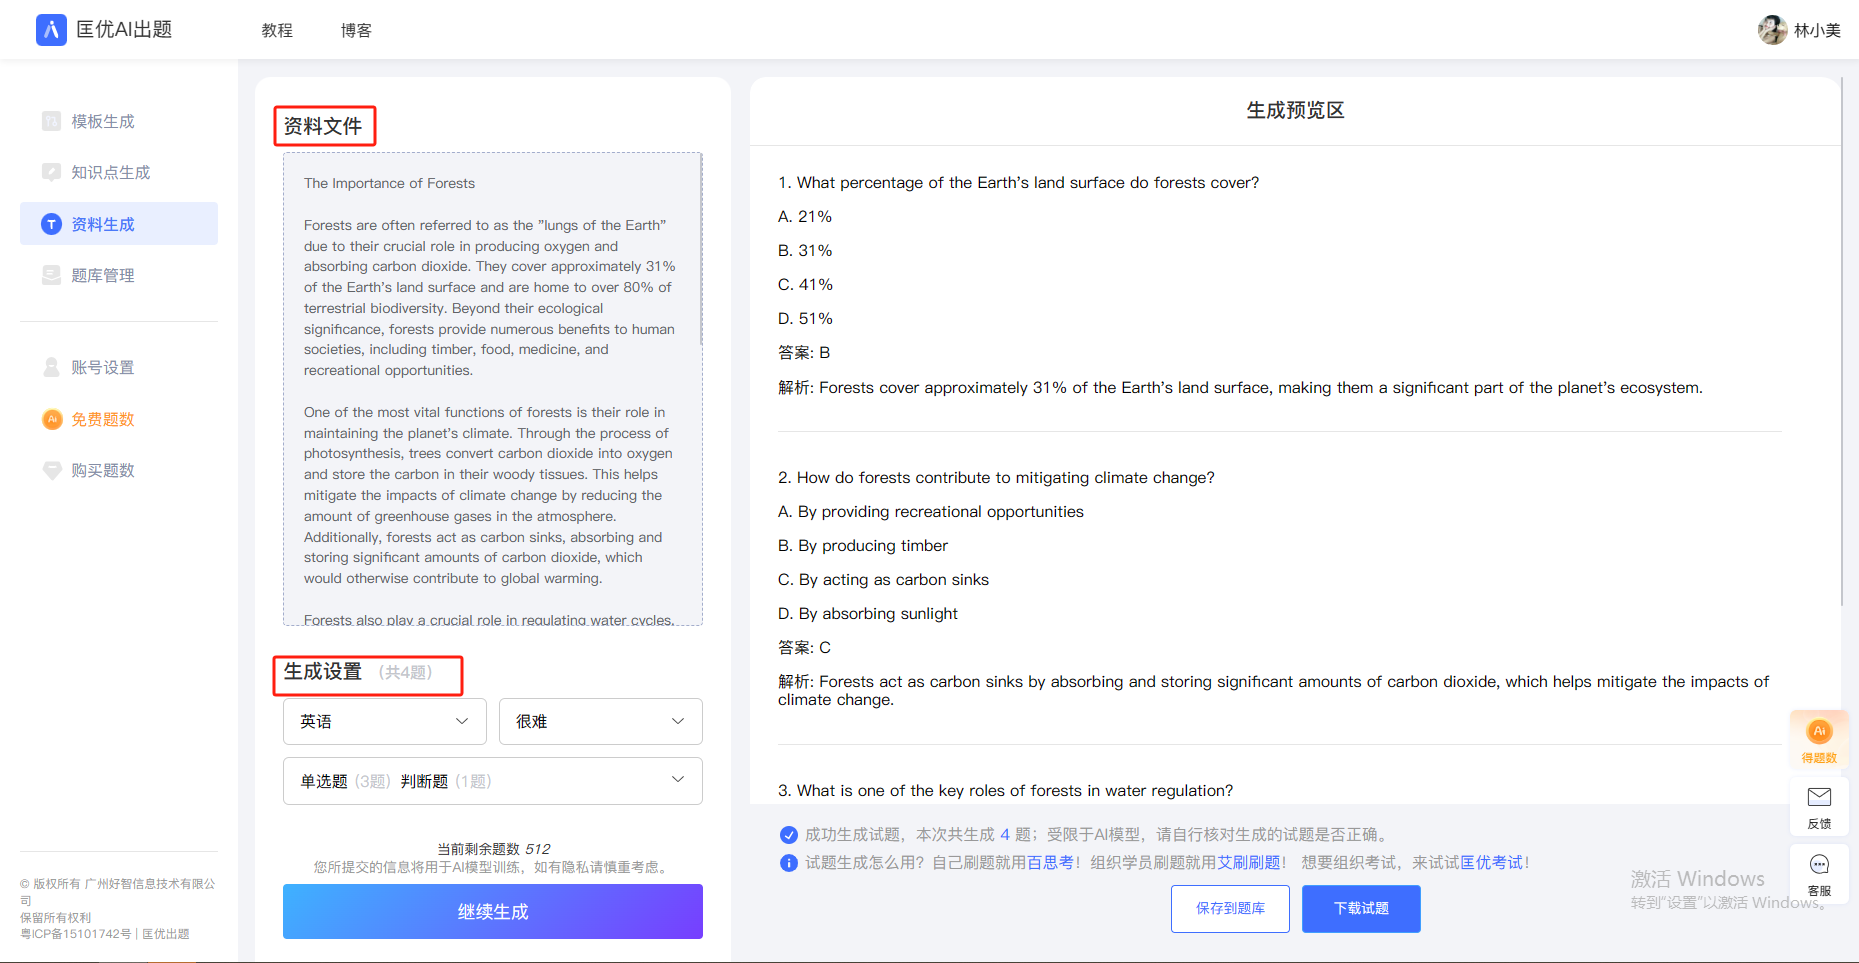Viewport: 1859px width, 963px height.
Task: Select 资料生成 text in the sidebar
Action: pos(103,224)
